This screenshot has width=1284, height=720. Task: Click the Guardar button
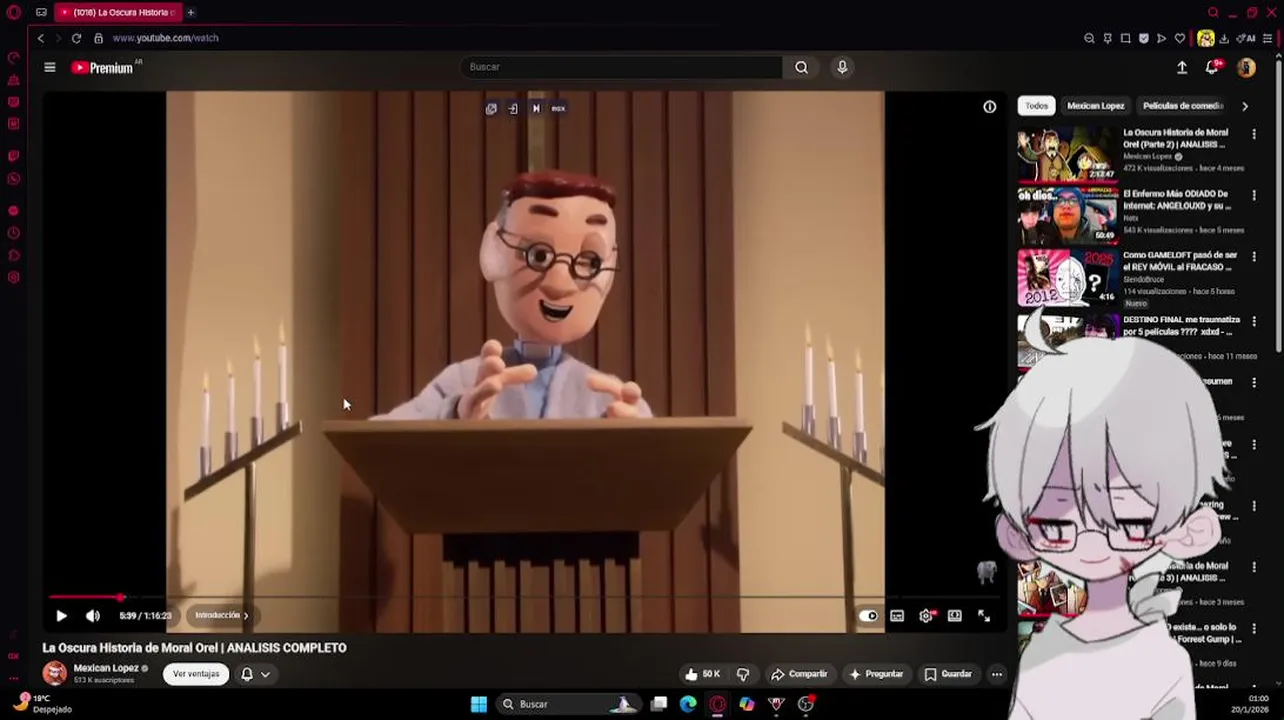(948, 674)
